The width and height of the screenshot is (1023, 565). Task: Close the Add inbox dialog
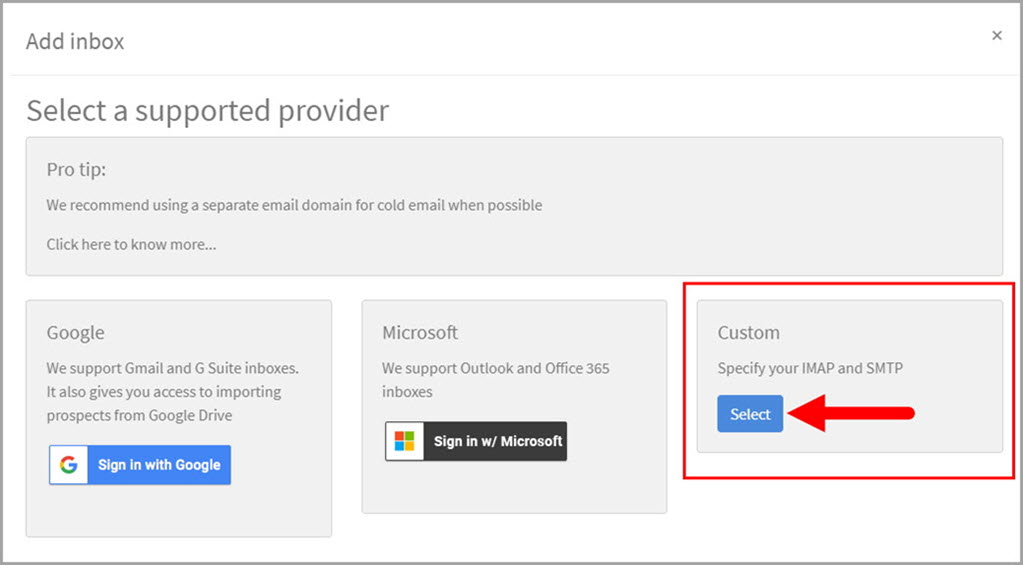996,36
